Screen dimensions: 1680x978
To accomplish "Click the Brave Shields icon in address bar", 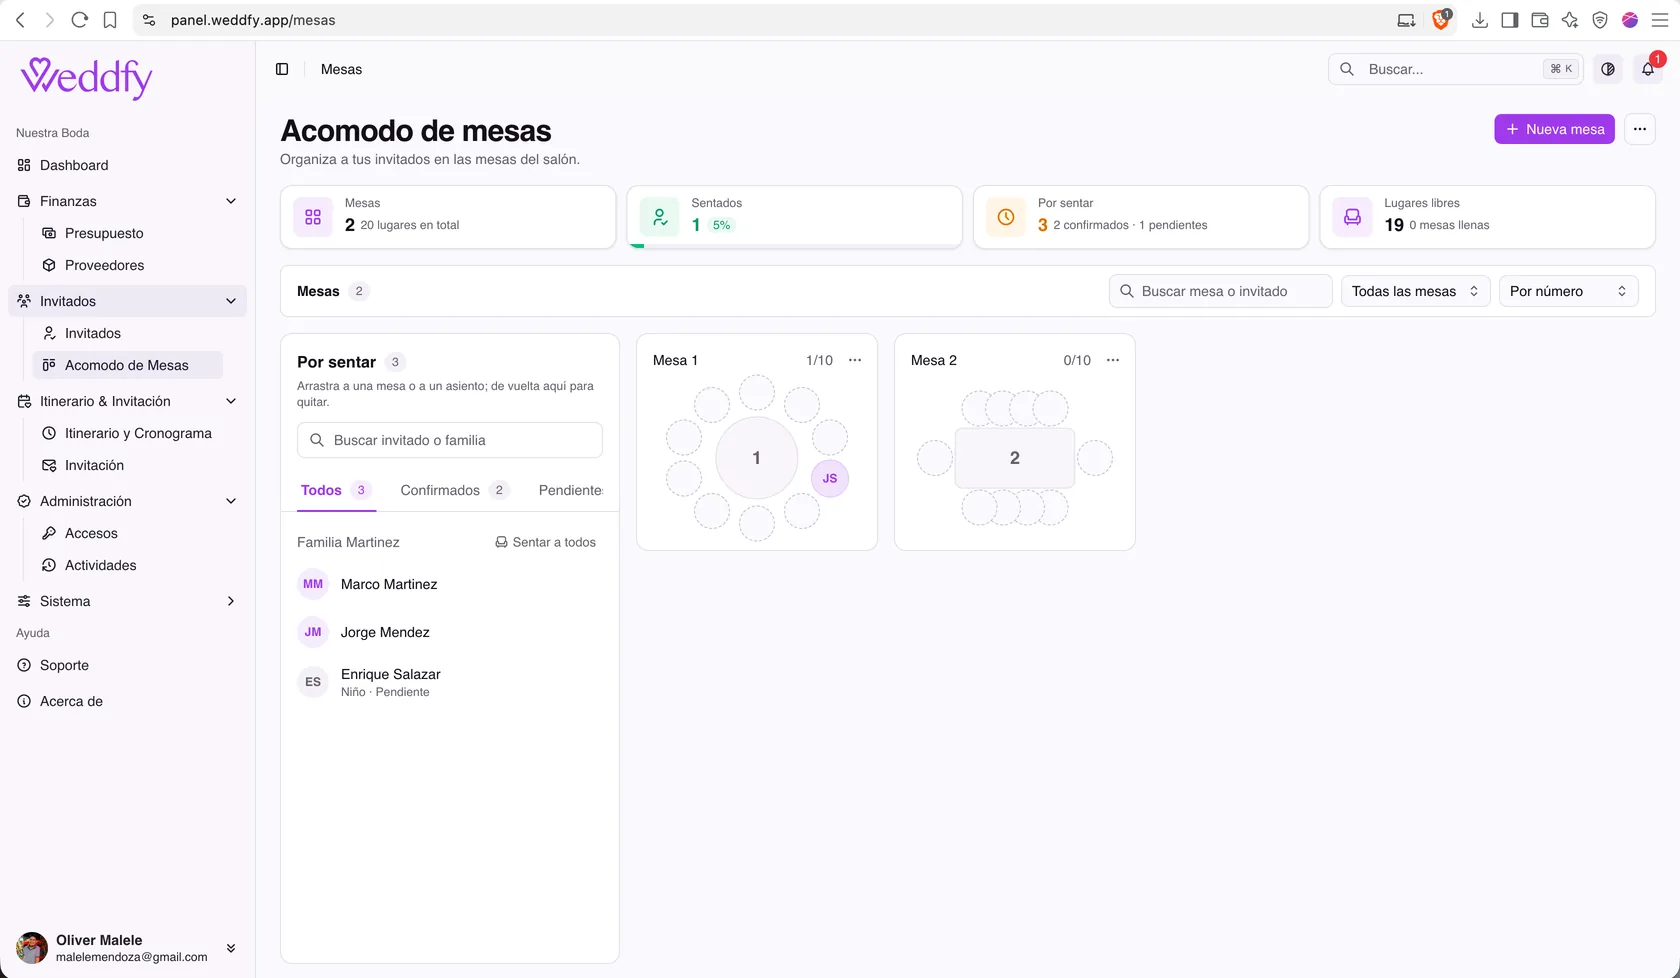I will pyautogui.click(x=1441, y=20).
